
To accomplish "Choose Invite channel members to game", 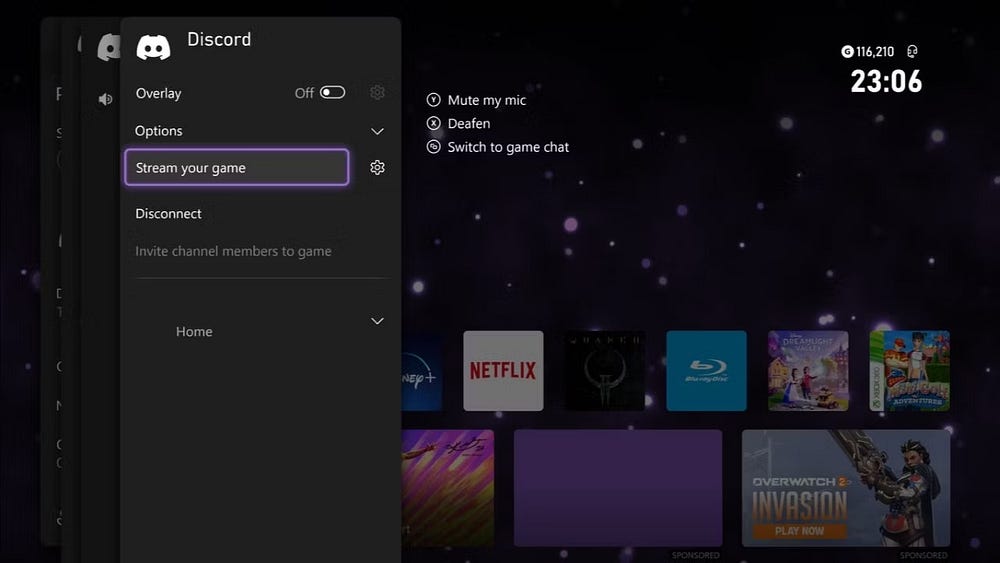I will (233, 251).
